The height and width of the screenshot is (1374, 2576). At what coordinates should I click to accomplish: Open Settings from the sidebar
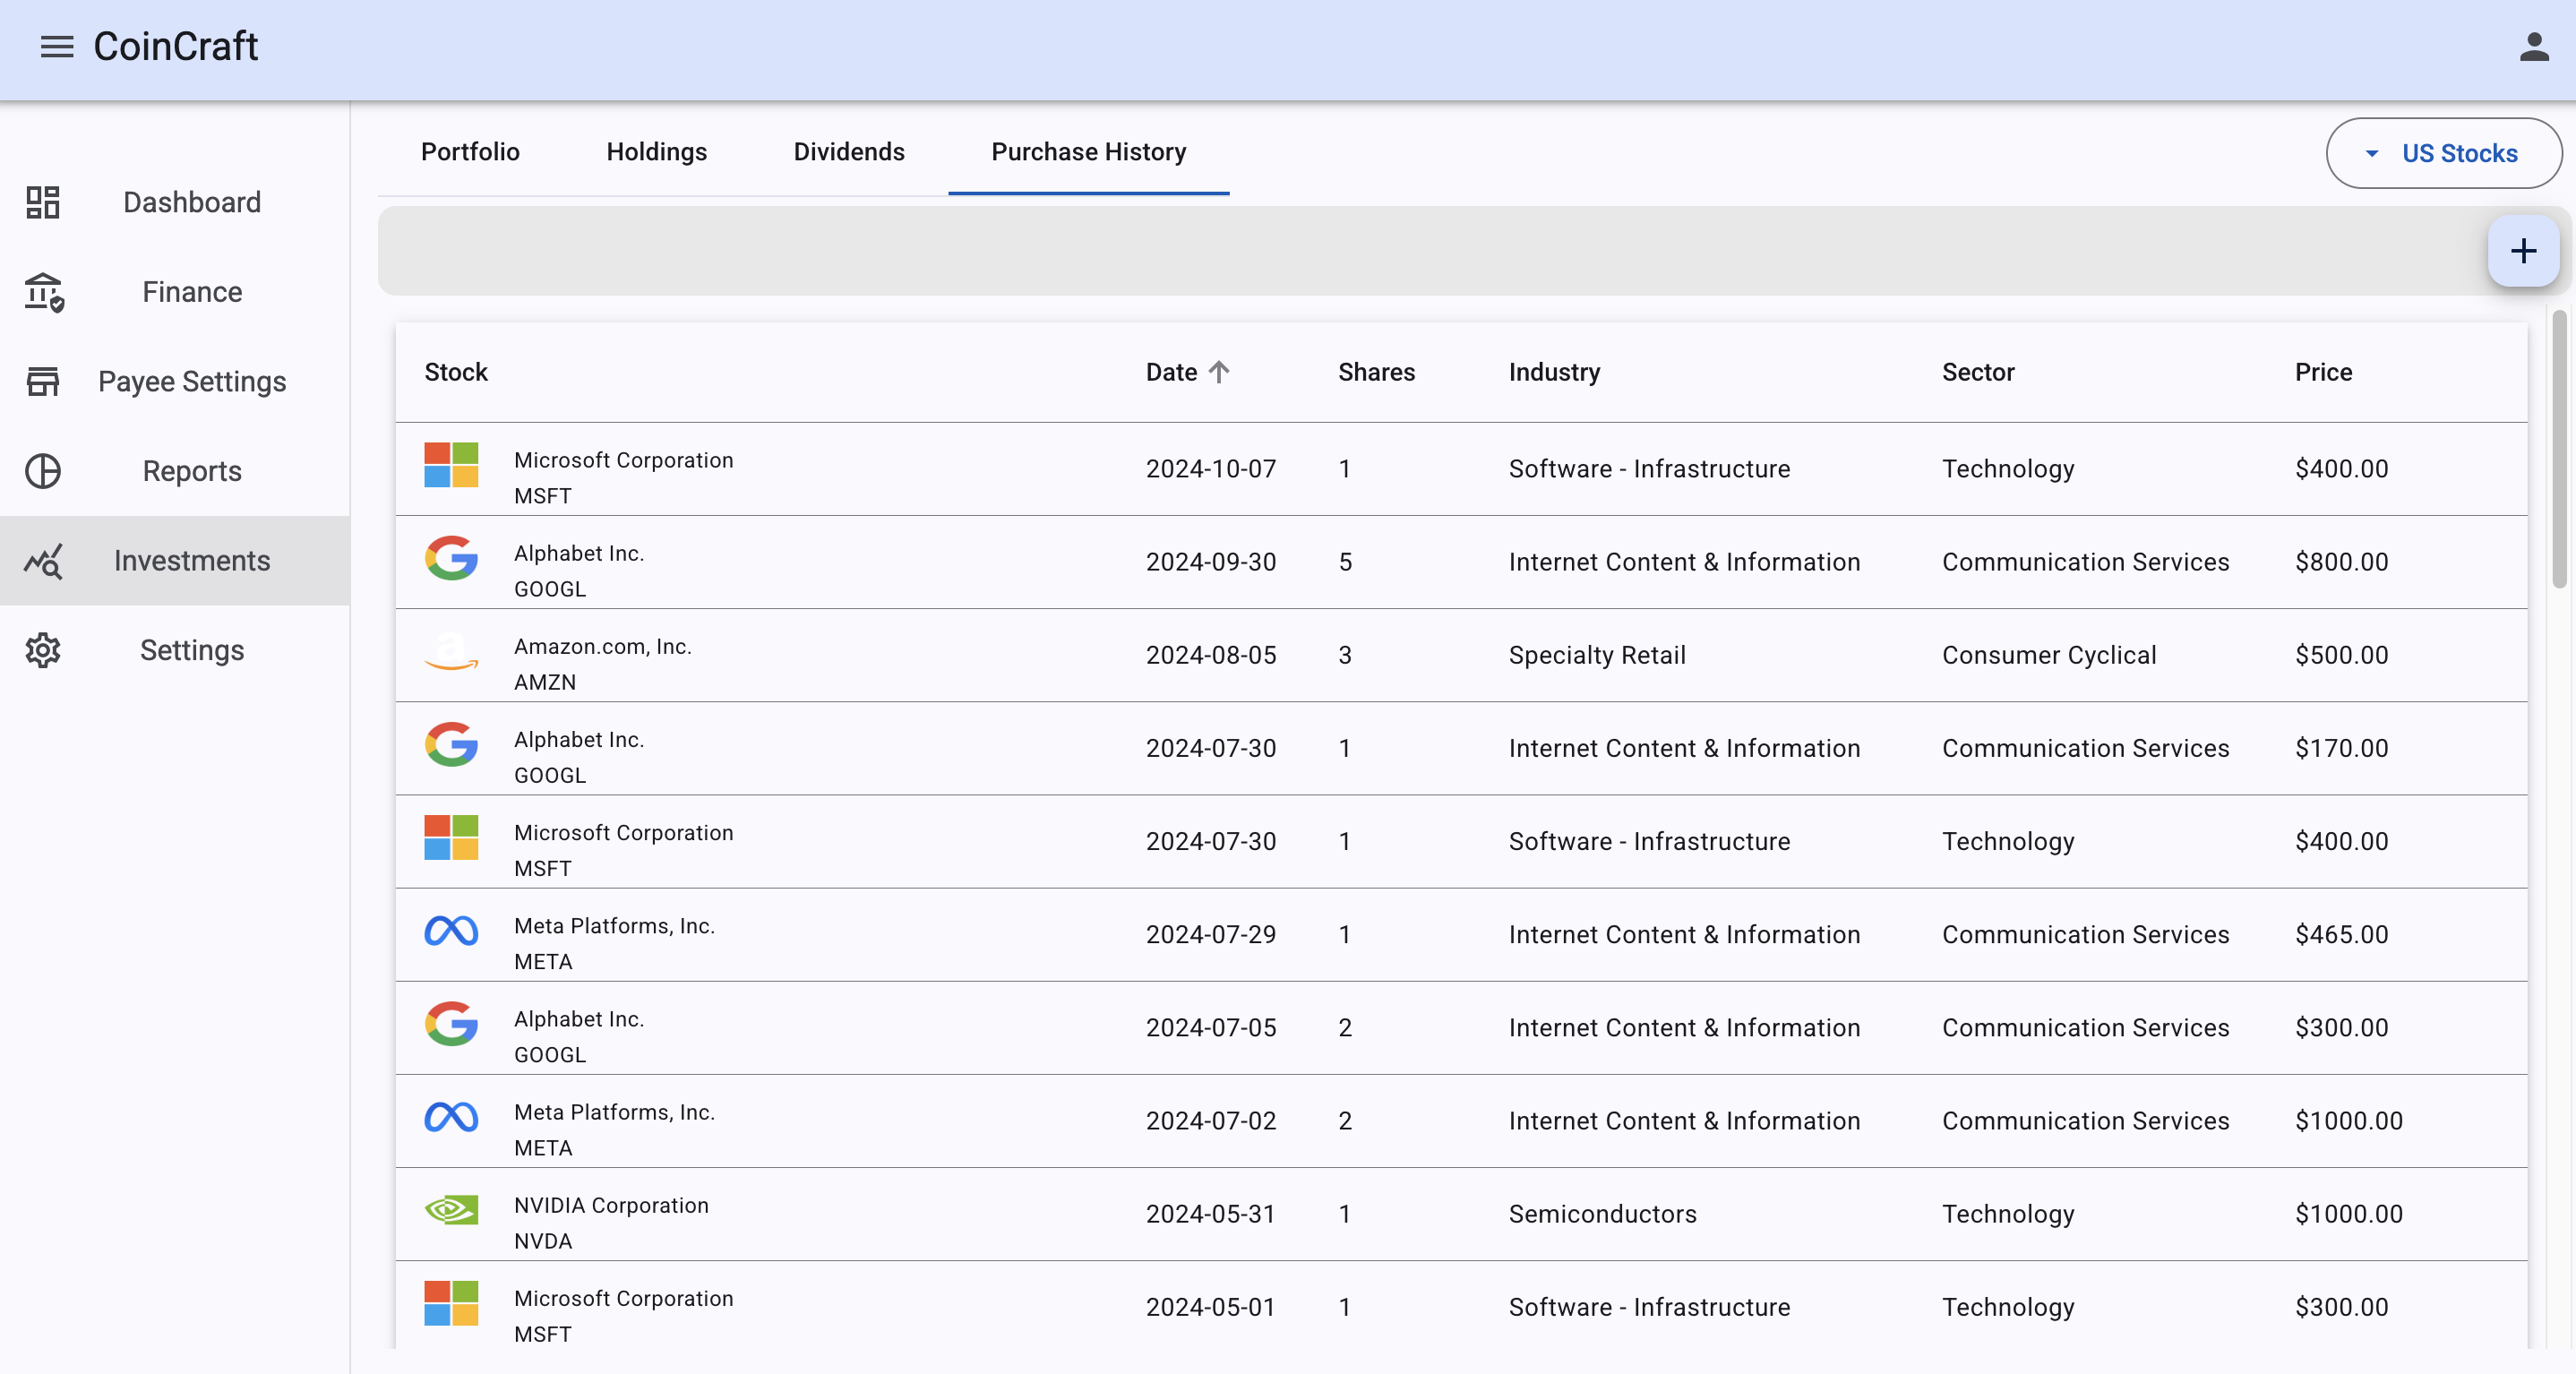pos(175,650)
